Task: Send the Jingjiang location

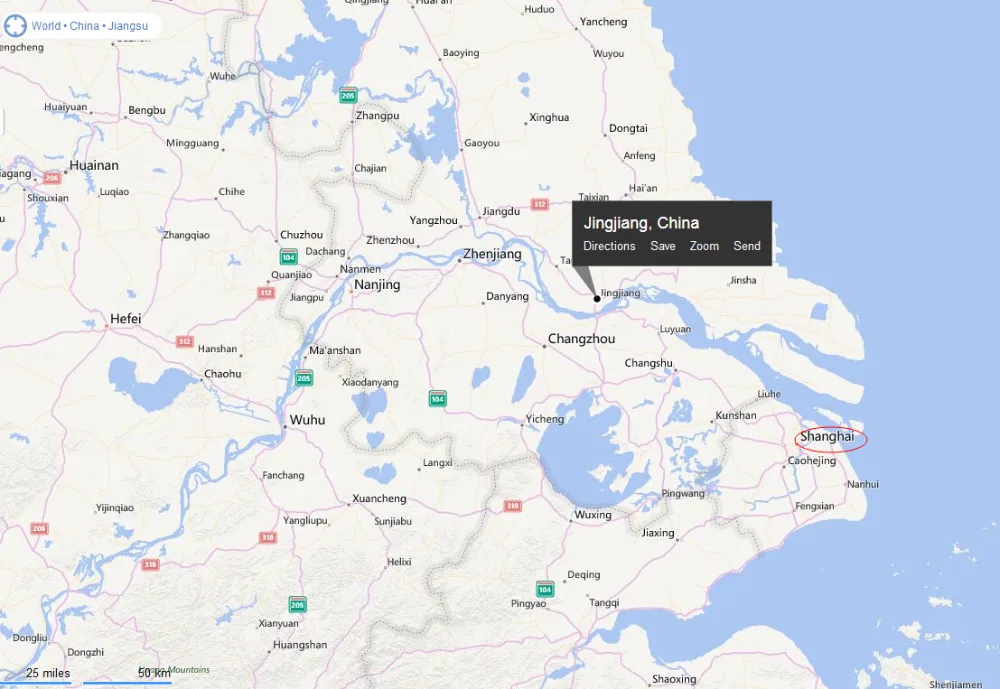Action: [747, 246]
